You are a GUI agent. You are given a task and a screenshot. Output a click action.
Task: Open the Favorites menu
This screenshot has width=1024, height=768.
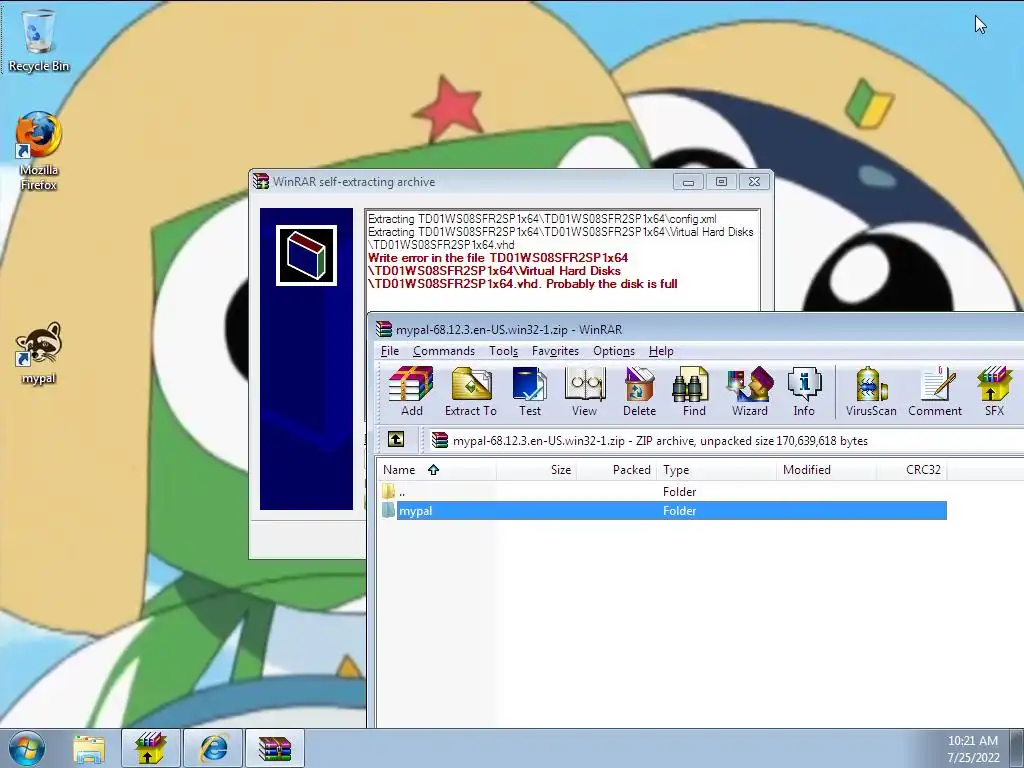pos(555,351)
